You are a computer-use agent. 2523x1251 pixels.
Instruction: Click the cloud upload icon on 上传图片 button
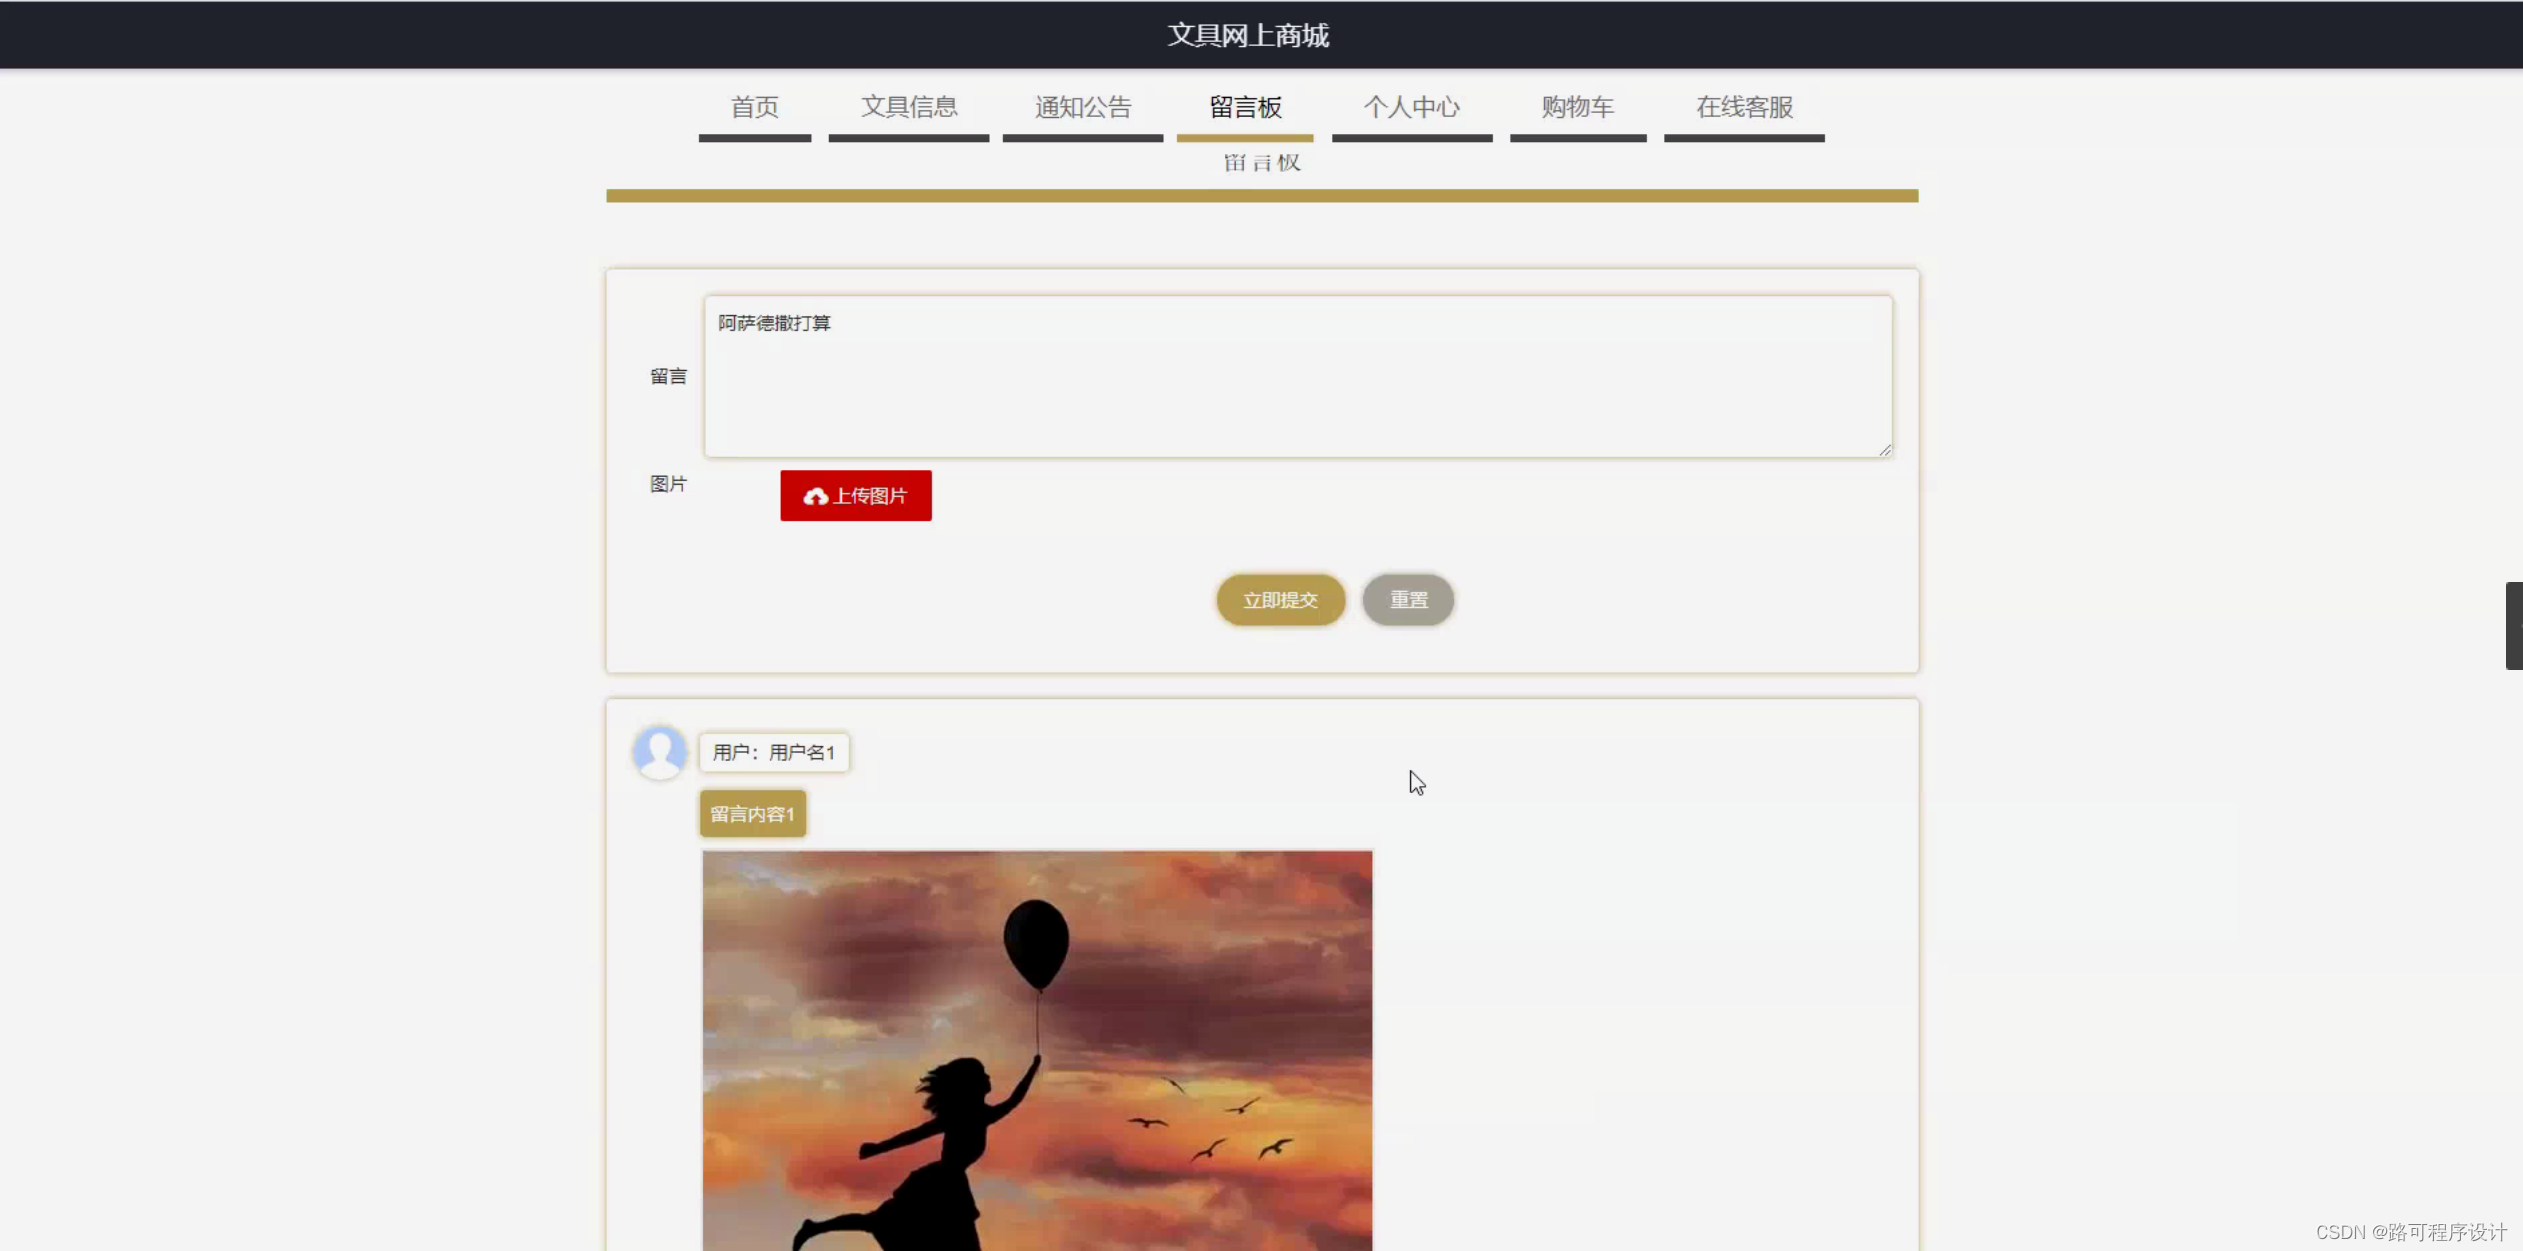click(816, 495)
